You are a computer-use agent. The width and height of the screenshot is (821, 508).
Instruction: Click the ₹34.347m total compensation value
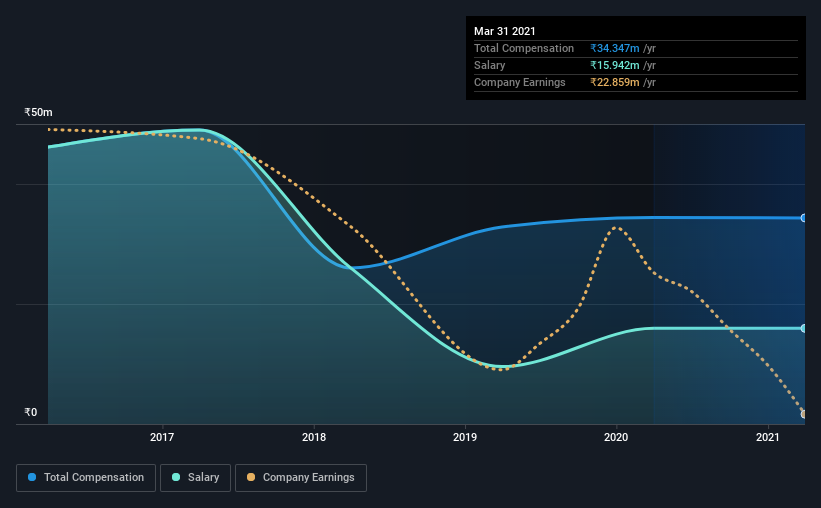[615, 48]
